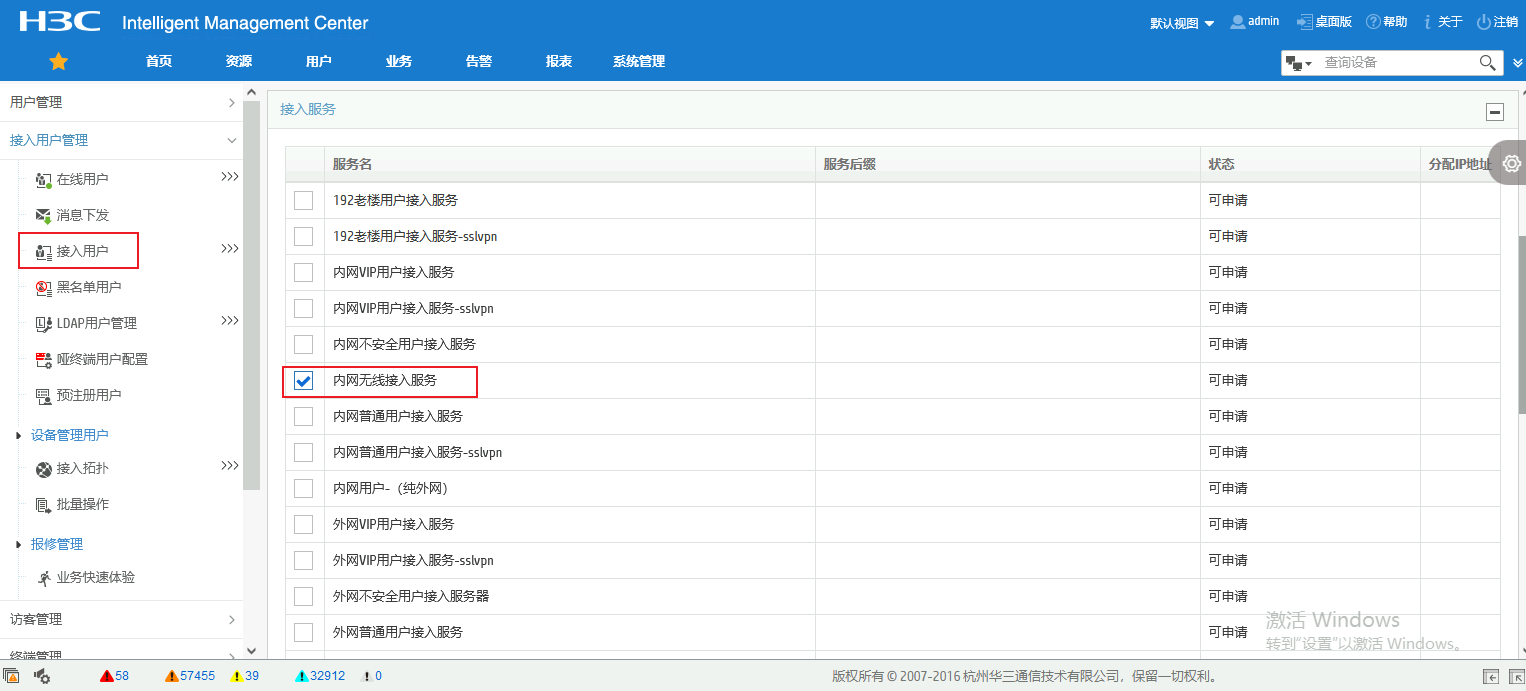Open the 业务 menu

point(399,62)
